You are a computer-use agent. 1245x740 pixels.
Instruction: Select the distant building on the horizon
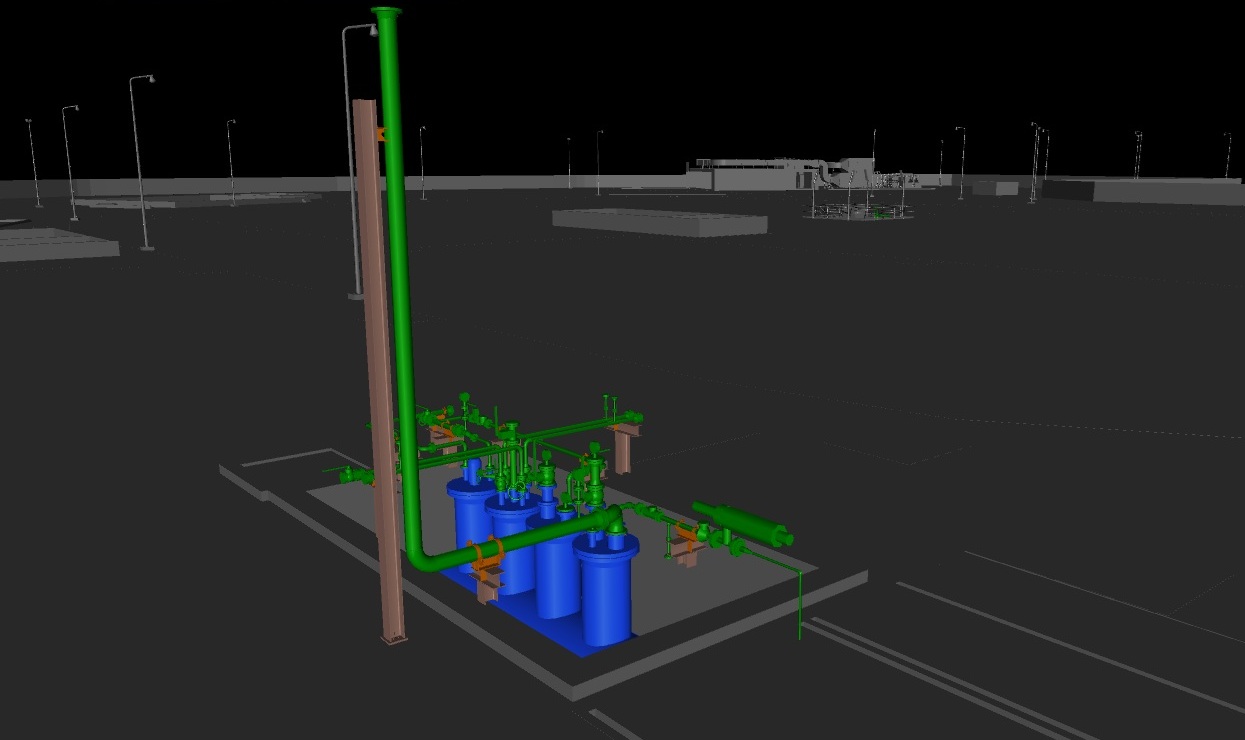(x=760, y=174)
